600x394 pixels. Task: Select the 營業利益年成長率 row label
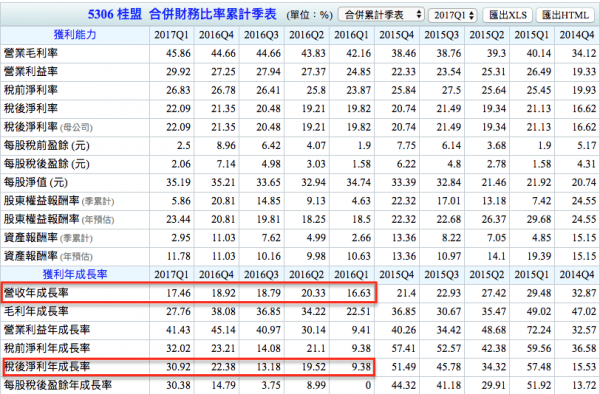pyautogui.click(x=47, y=330)
